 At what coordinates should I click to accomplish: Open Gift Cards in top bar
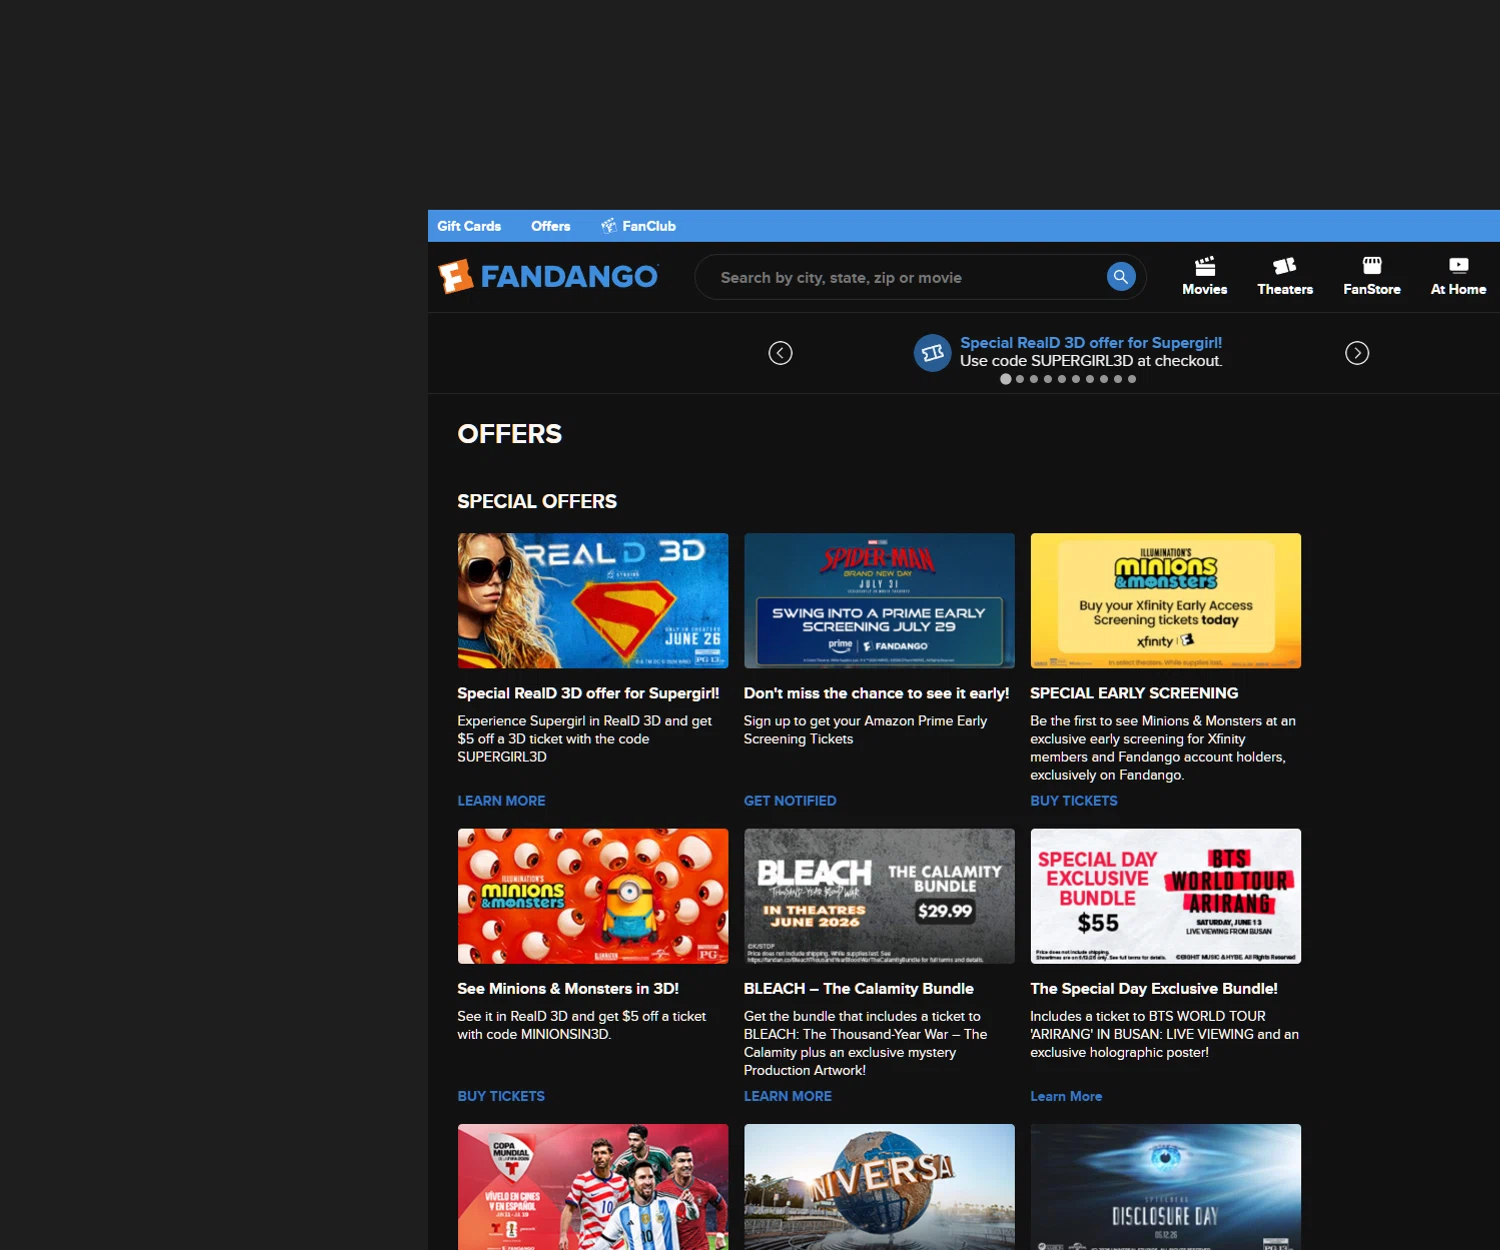pyautogui.click(x=469, y=226)
